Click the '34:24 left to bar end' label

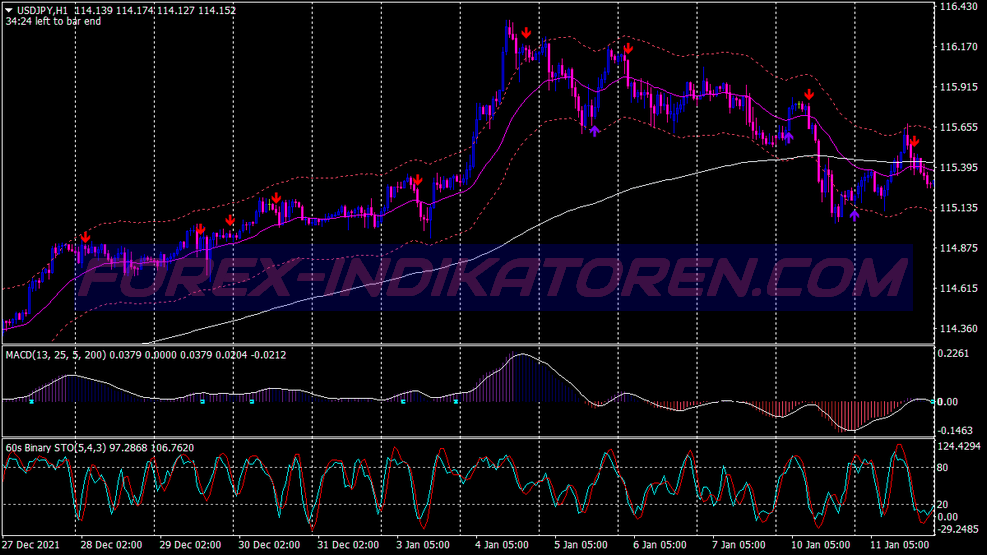[54, 21]
